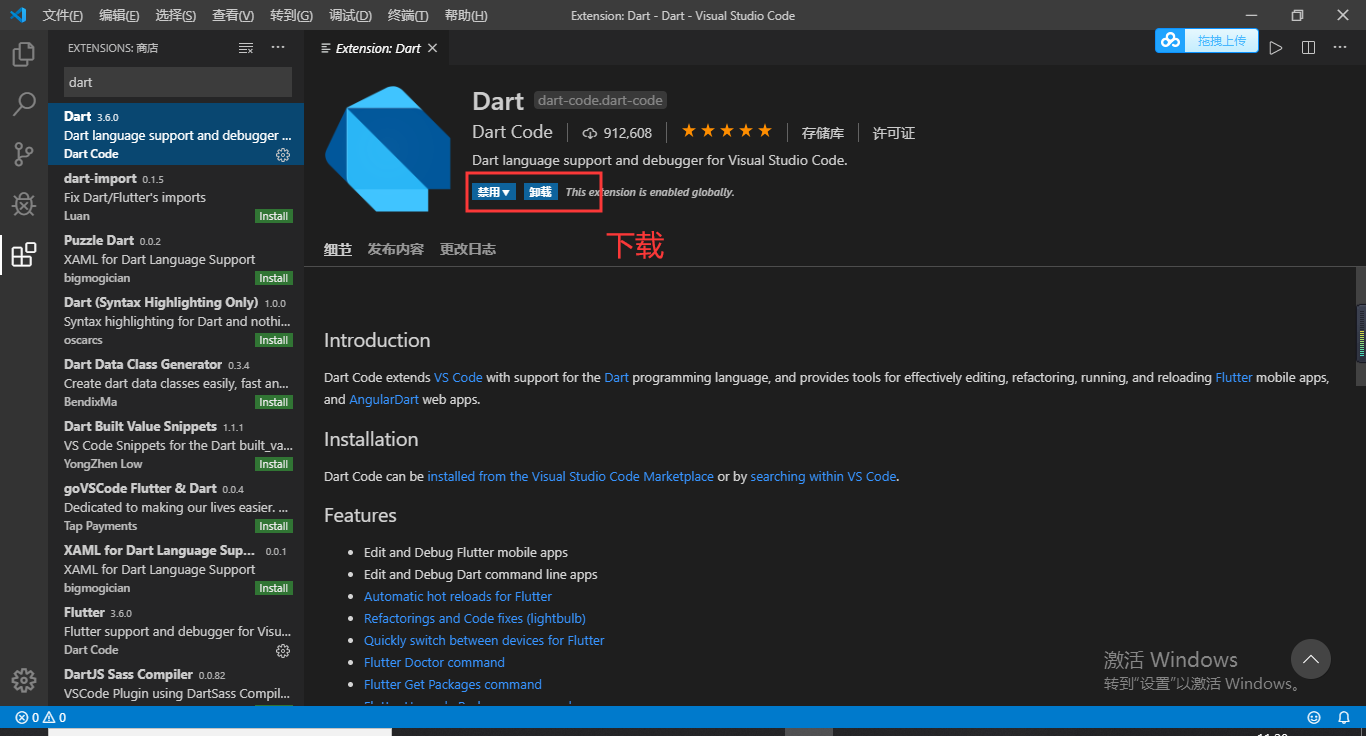The image size is (1366, 736).
Task: Select the Extension: Dart editor tab
Action: click(377, 48)
